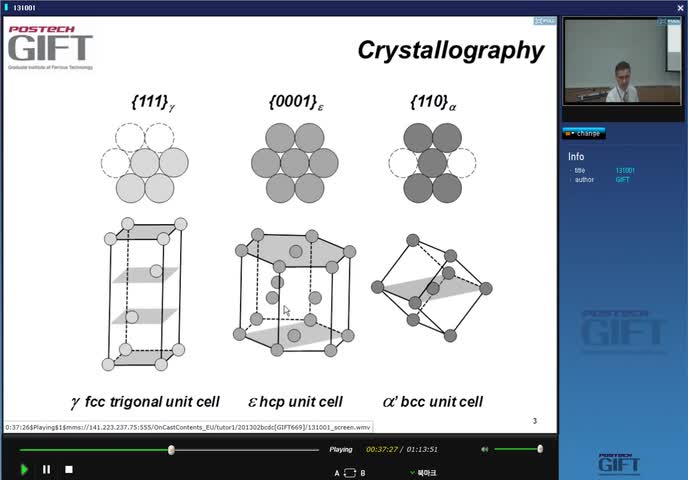Expand lecturer video with its Full button
This screenshot has height=480, width=688.
669,21
